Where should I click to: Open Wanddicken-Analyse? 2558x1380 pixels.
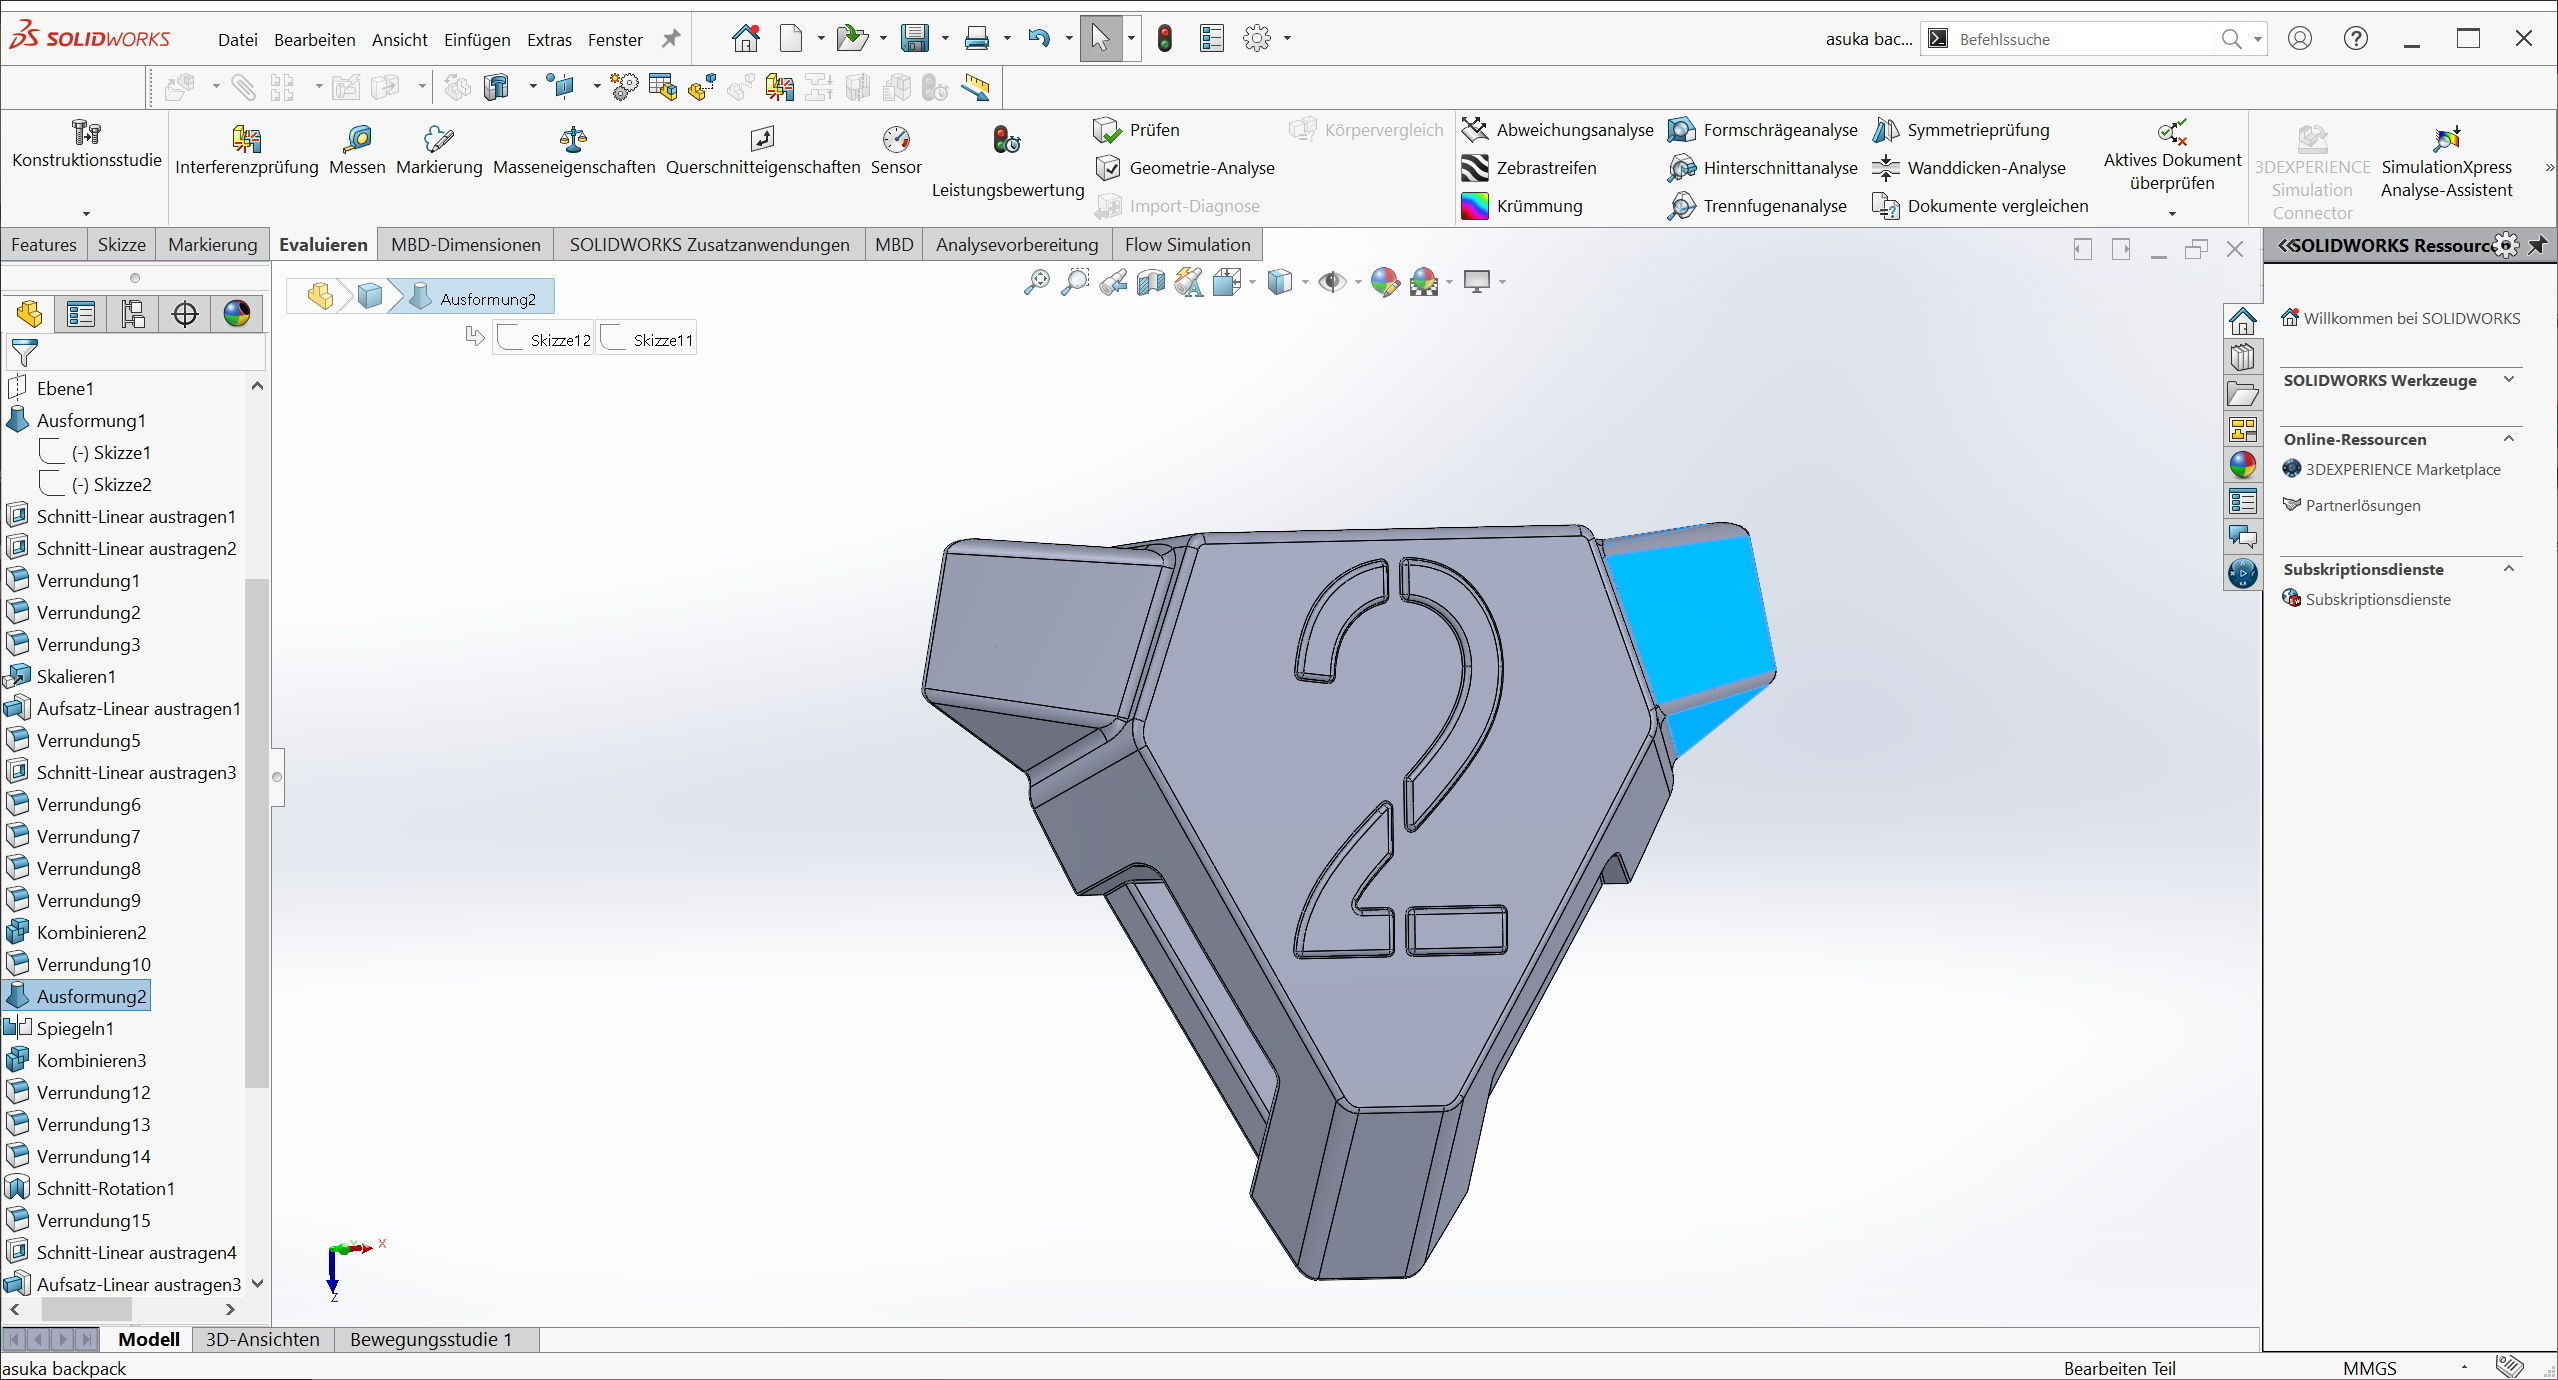(1969, 168)
